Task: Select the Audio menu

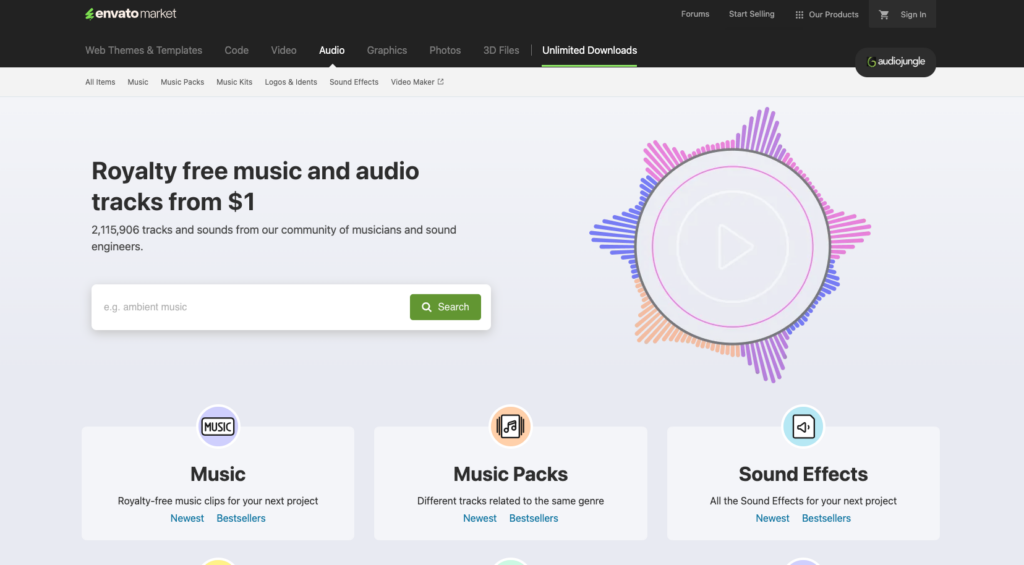Action: 332,50
